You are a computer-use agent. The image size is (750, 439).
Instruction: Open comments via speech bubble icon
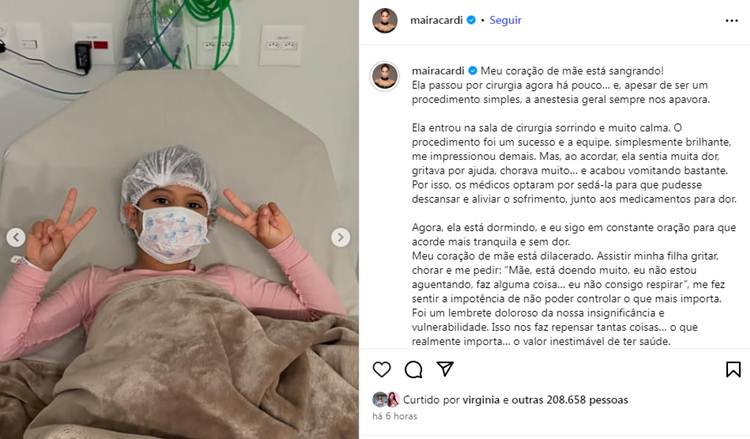413,369
